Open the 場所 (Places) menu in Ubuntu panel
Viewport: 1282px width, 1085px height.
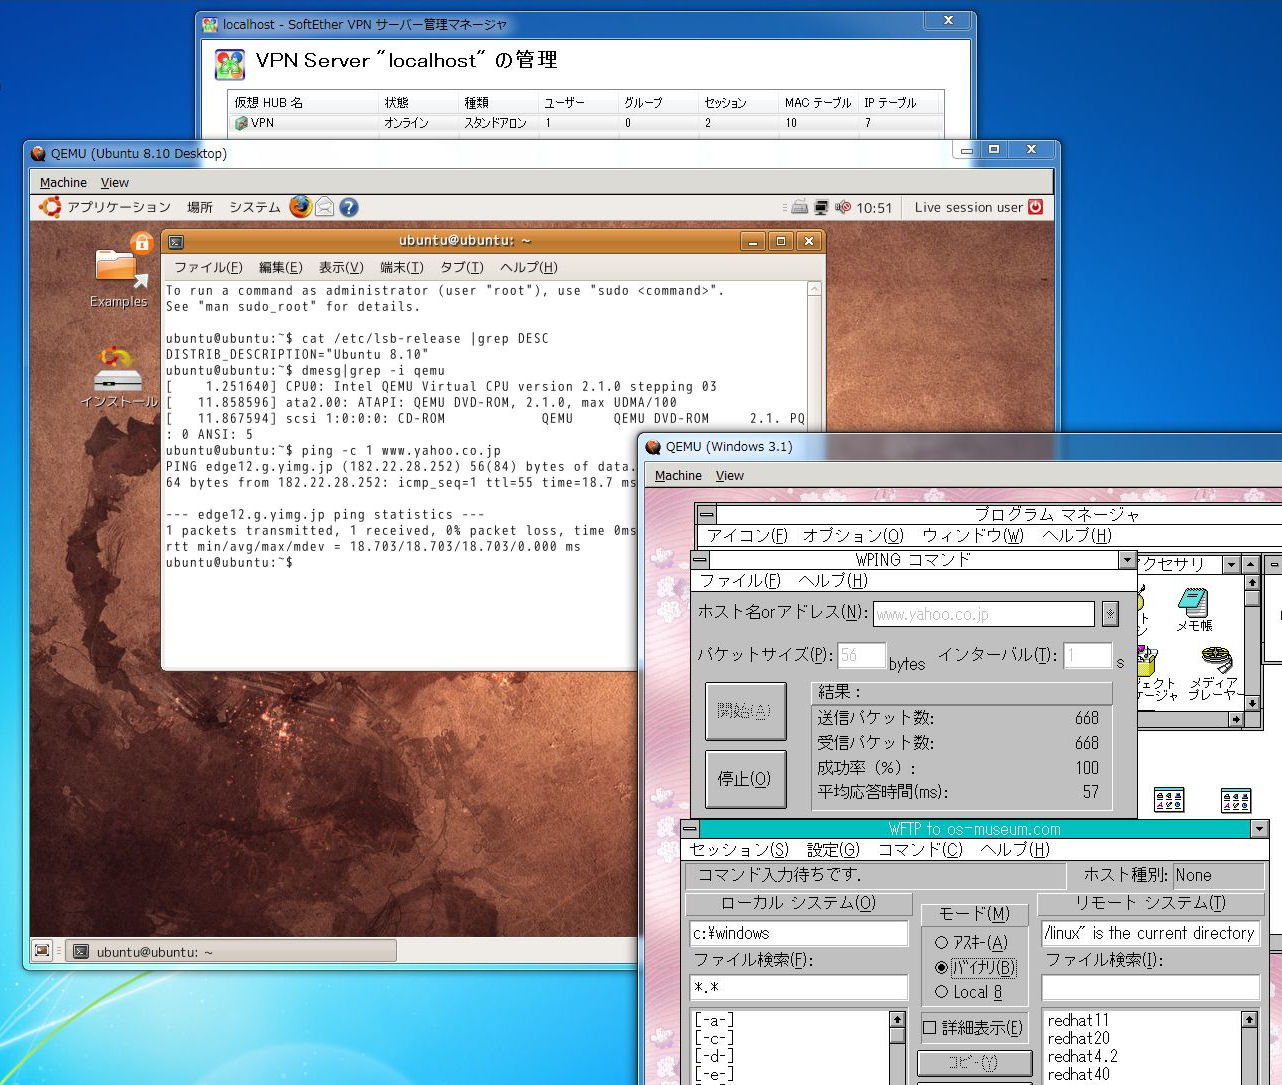pyautogui.click(x=200, y=207)
